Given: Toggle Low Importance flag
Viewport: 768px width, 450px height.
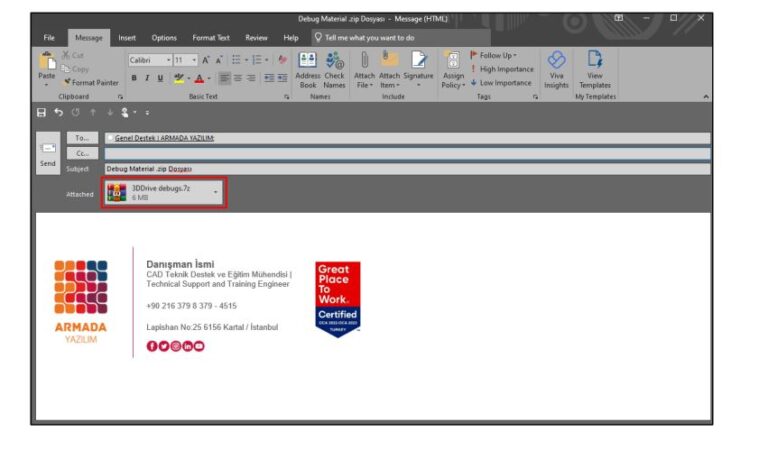Looking at the screenshot, I should (x=503, y=83).
